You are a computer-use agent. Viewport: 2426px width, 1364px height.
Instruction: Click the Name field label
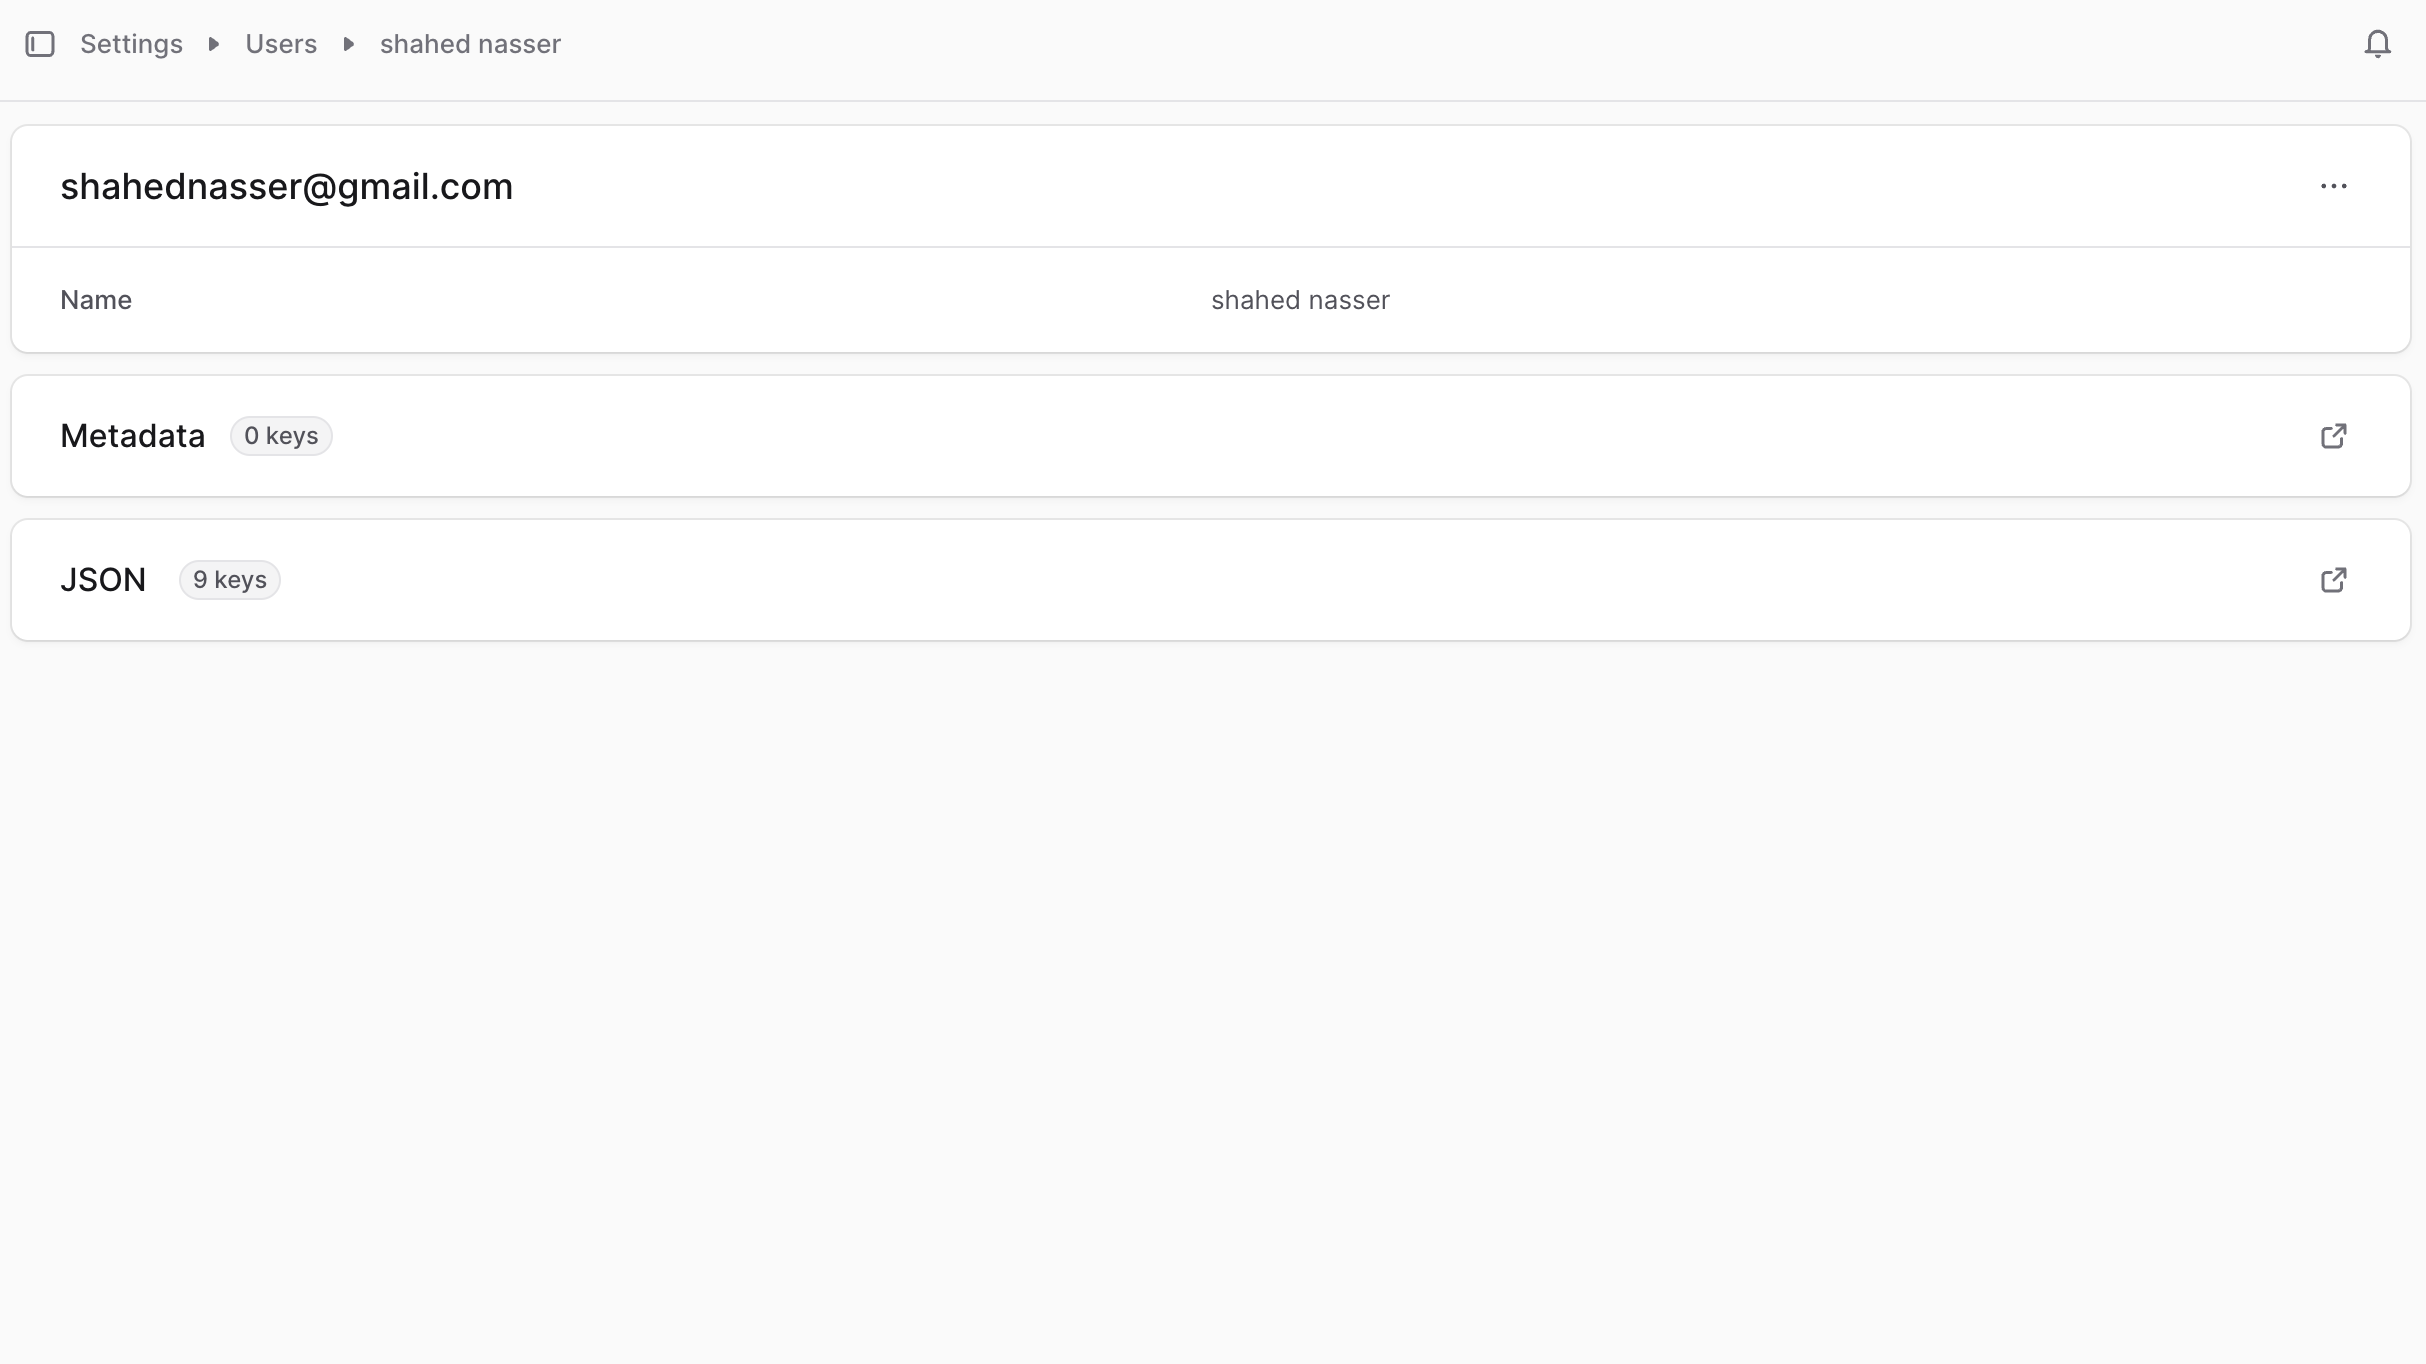[96, 300]
